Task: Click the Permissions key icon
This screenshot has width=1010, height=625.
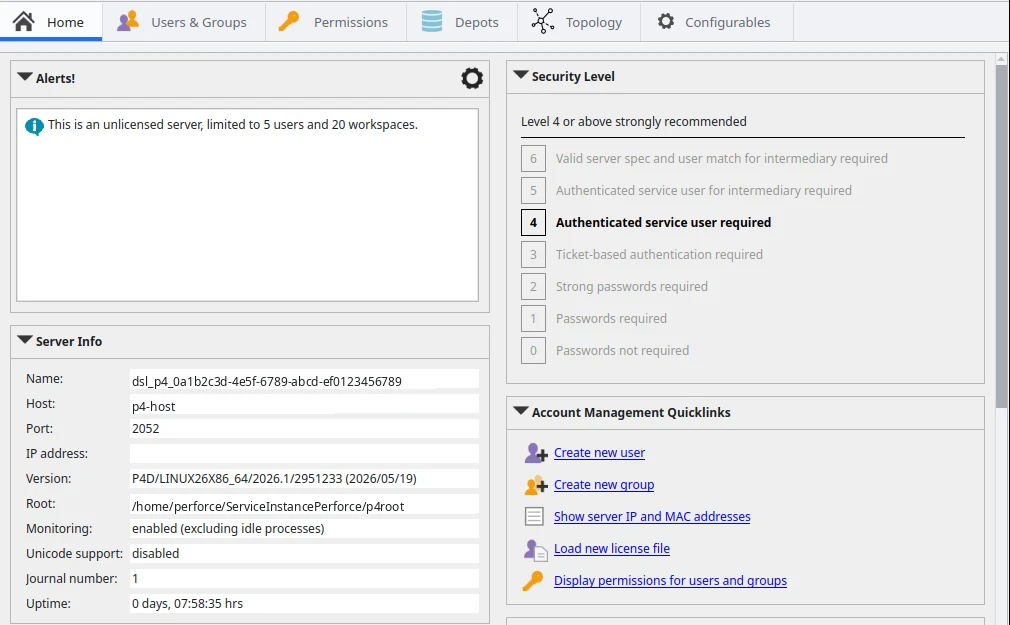Action: 289,21
